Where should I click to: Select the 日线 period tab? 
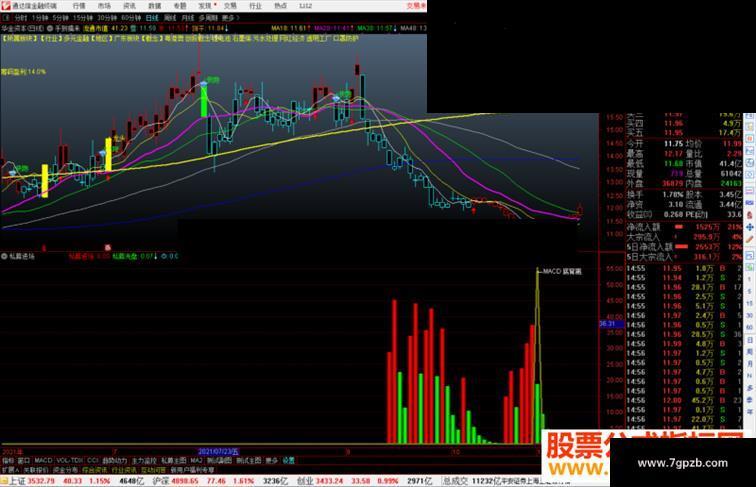click(152, 18)
